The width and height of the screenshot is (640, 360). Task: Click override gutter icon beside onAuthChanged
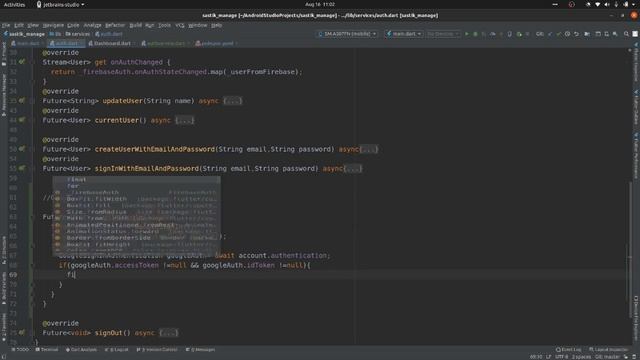pyautogui.click(x=22, y=62)
